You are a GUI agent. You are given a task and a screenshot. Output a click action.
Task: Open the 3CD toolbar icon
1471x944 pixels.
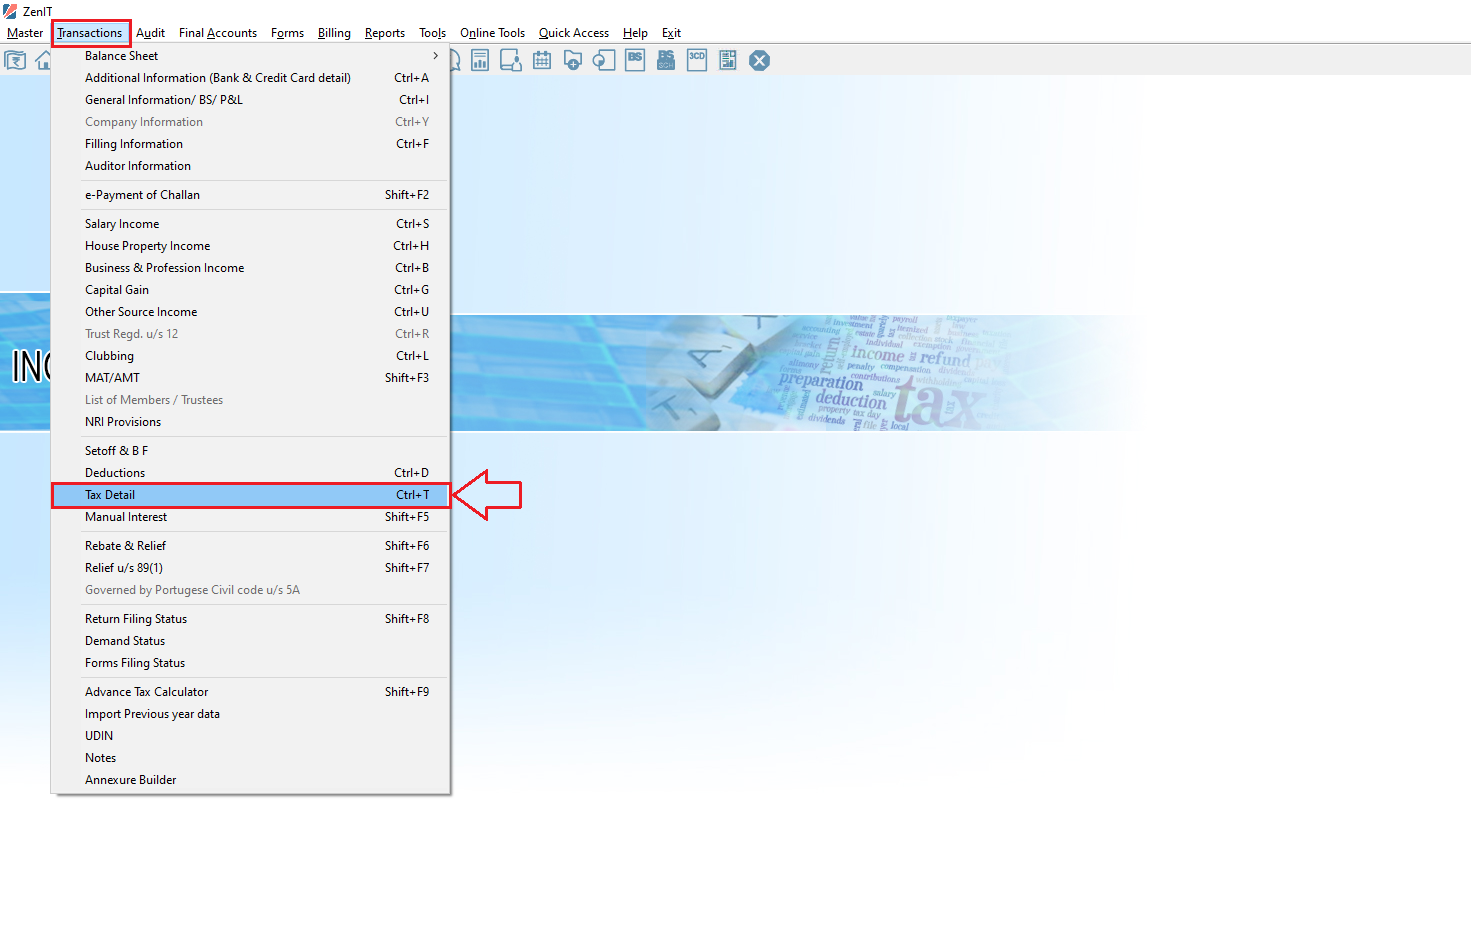pyautogui.click(x=697, y=61)
